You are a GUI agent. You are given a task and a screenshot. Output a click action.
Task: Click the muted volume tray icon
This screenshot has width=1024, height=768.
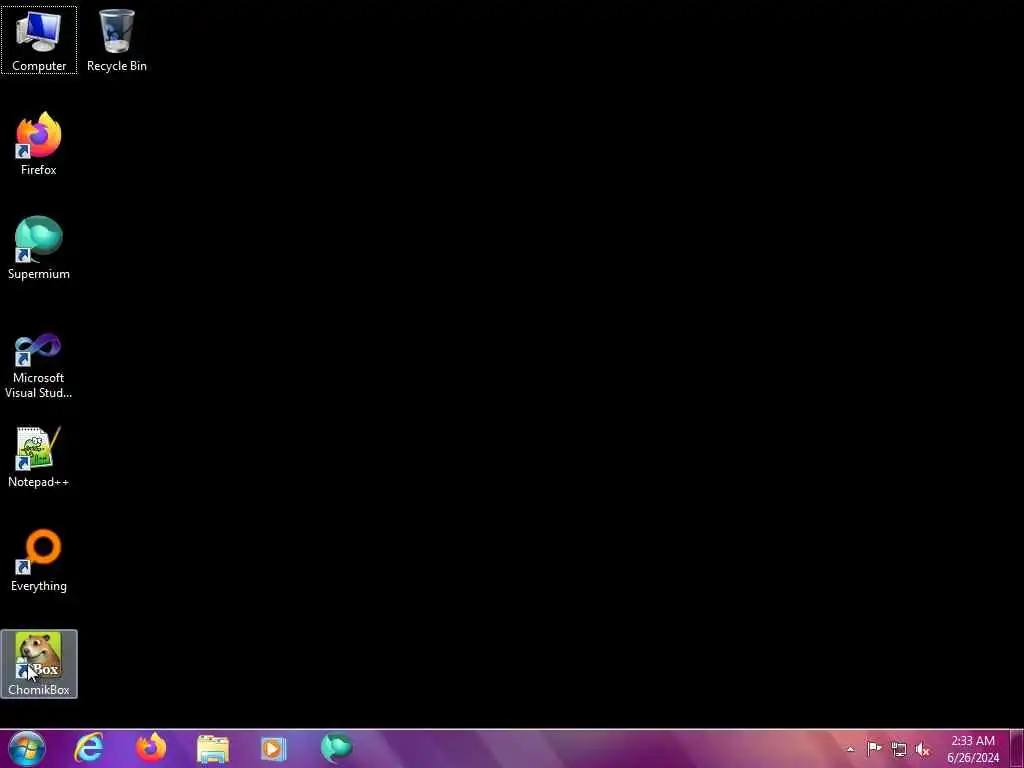(923, 749)
